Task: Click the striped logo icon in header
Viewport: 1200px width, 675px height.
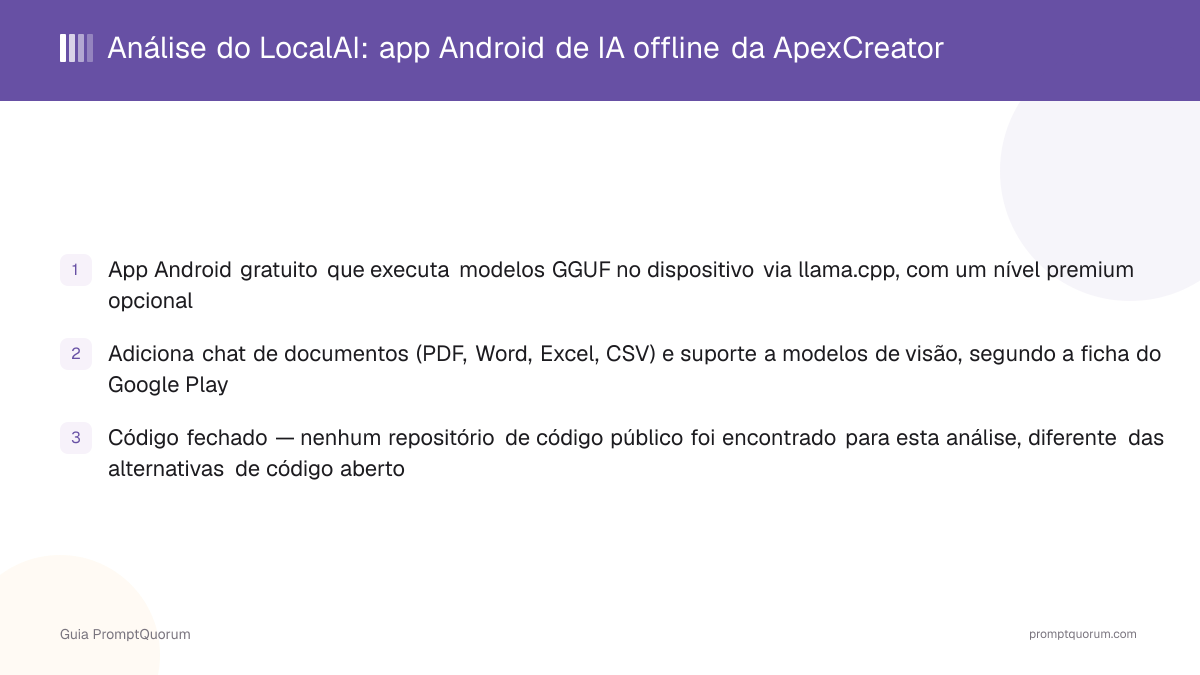Action: [76, 48]
